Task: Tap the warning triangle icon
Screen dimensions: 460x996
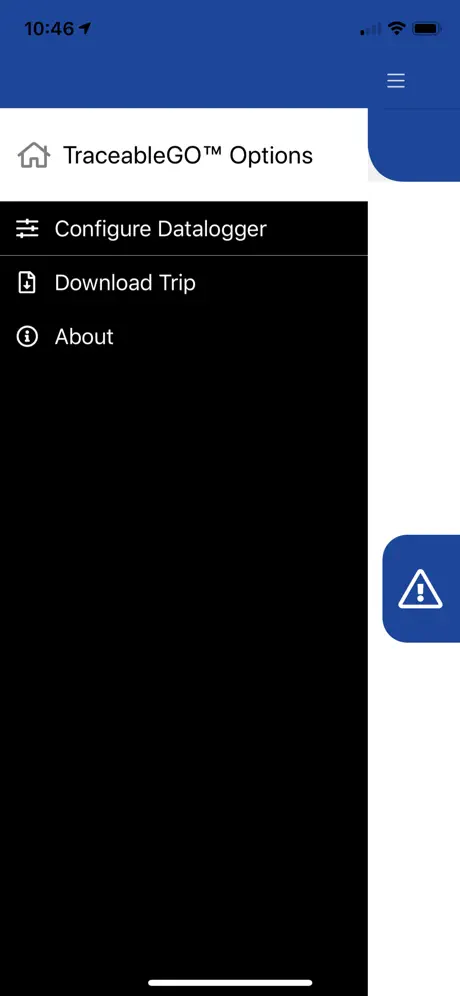Action: point(420,589)
